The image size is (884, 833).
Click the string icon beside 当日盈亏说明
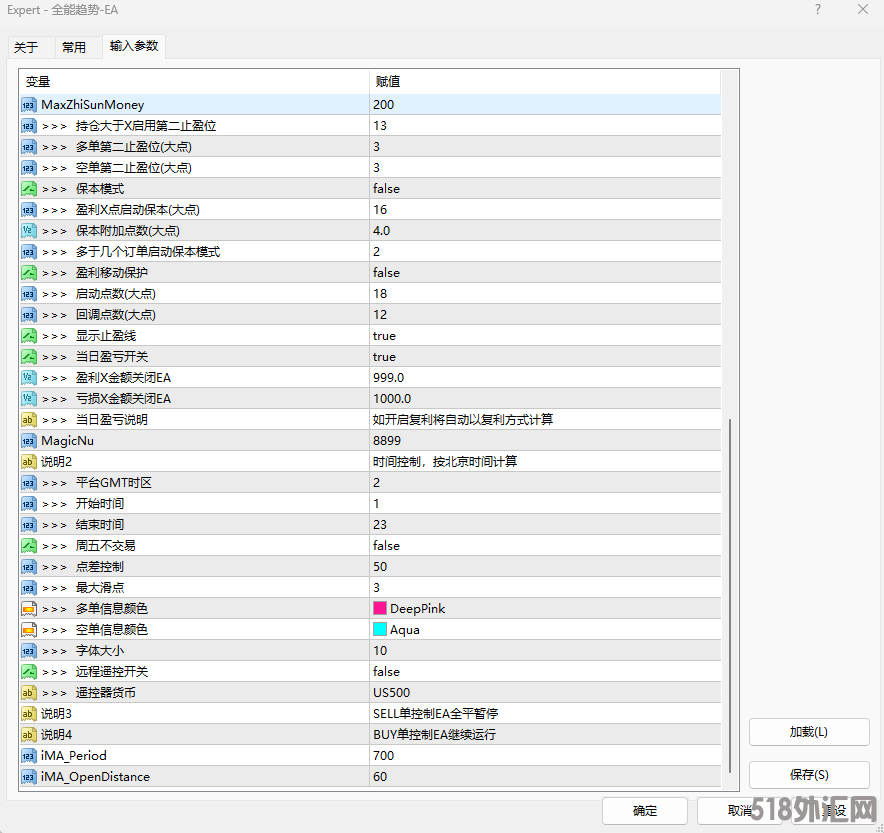tap(29, 420)
